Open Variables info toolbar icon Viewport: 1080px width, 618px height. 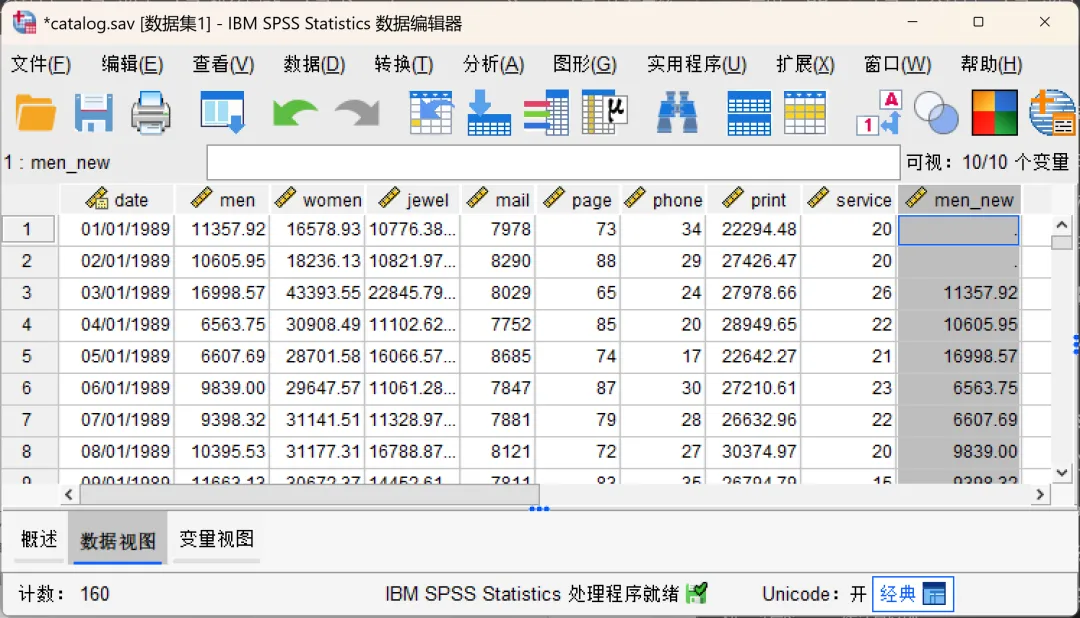coord(546,112)
